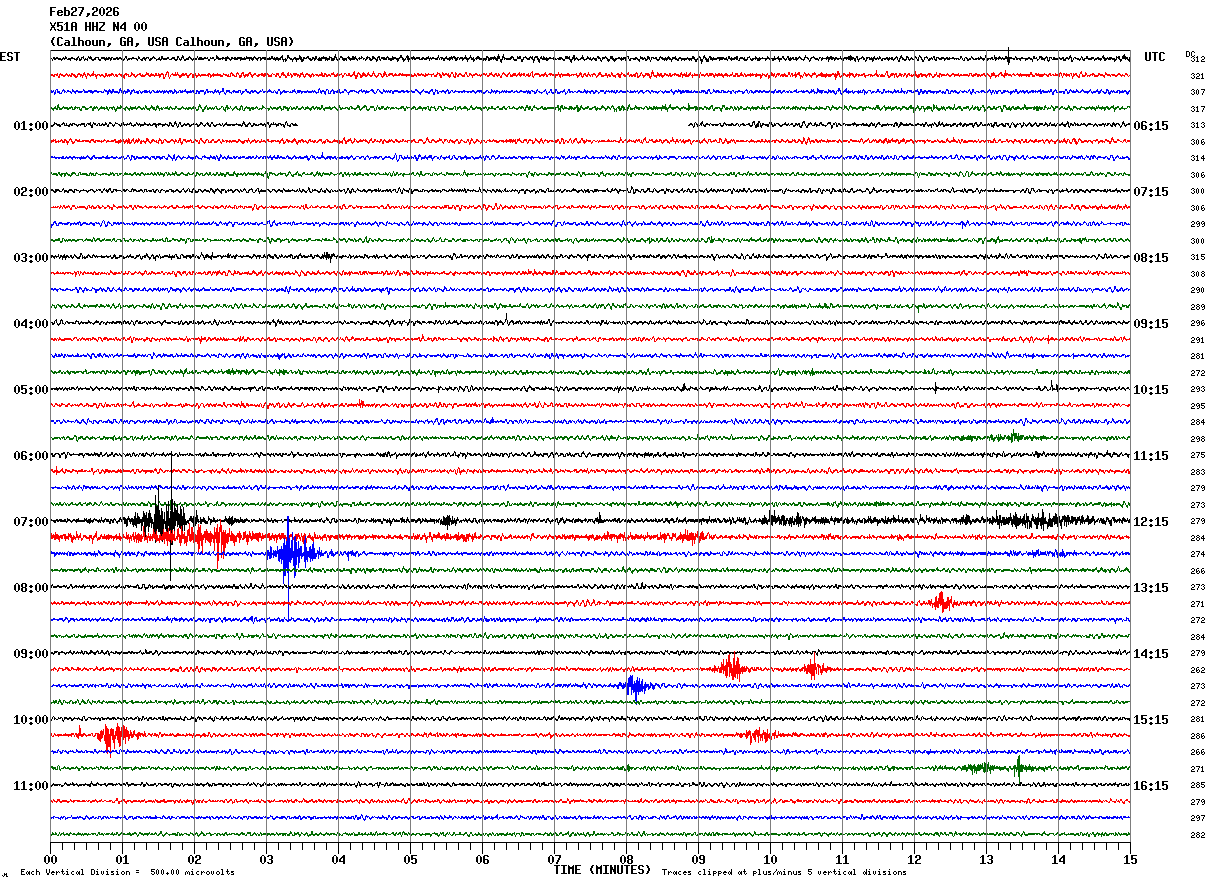
Task: Click the X51A HHZ N4 00 station label
Action: pos(98,27)
